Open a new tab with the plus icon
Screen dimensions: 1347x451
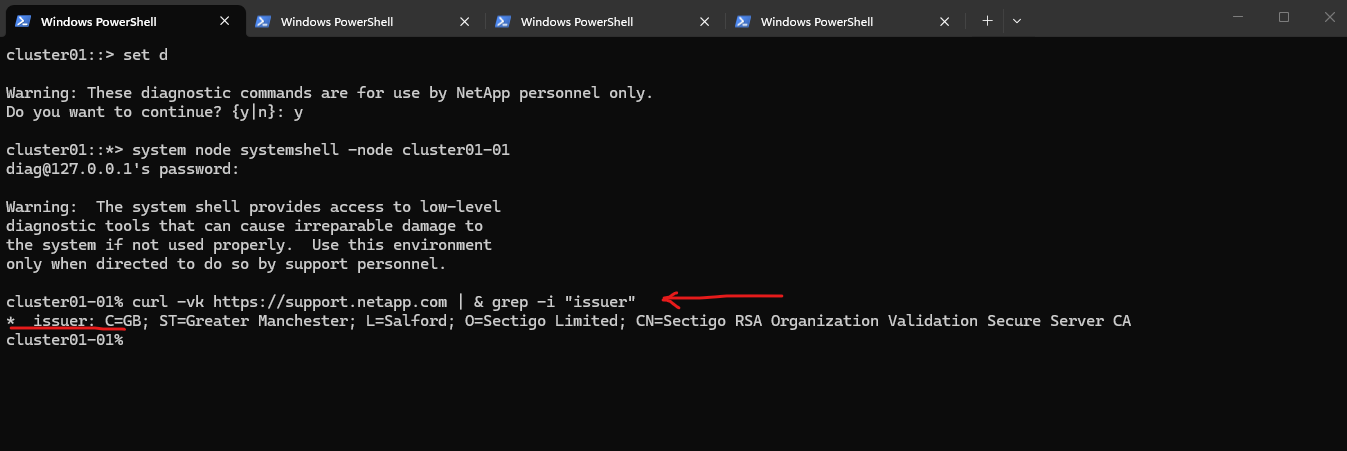(987, 21)
